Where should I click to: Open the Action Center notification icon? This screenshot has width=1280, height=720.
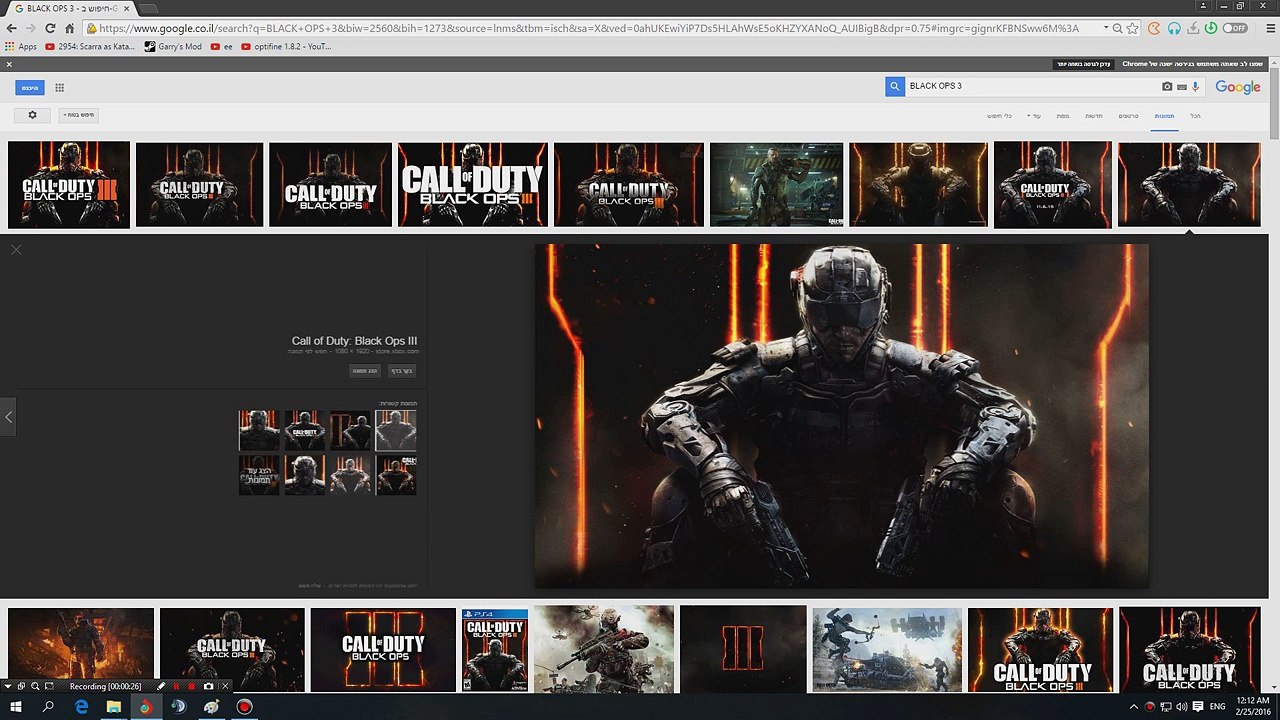(x=1197, y=707)
